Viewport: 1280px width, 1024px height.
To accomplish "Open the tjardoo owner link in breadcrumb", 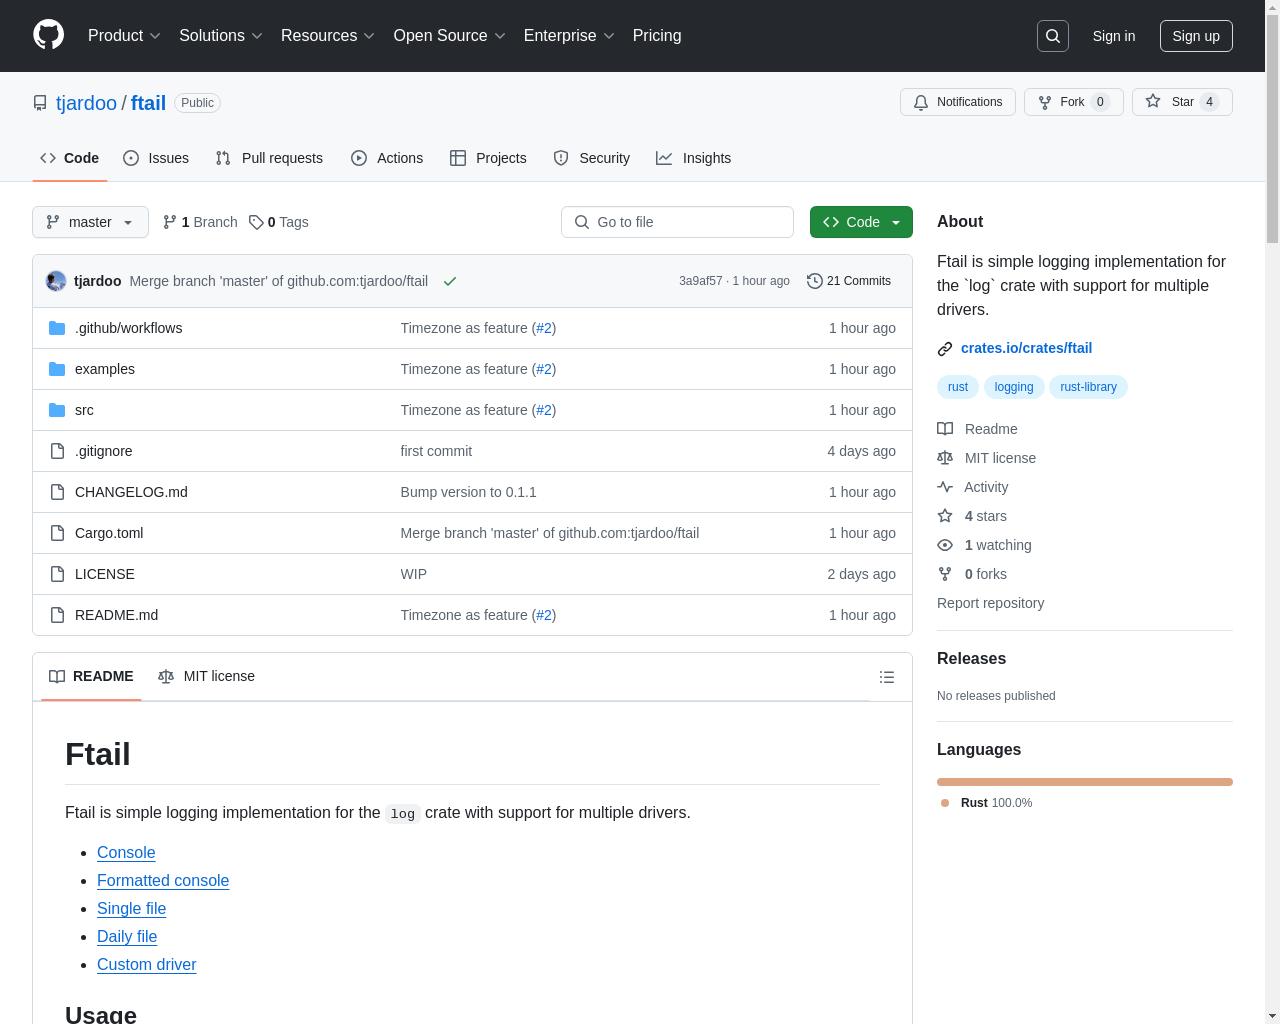I will click(x=86, y=103).
